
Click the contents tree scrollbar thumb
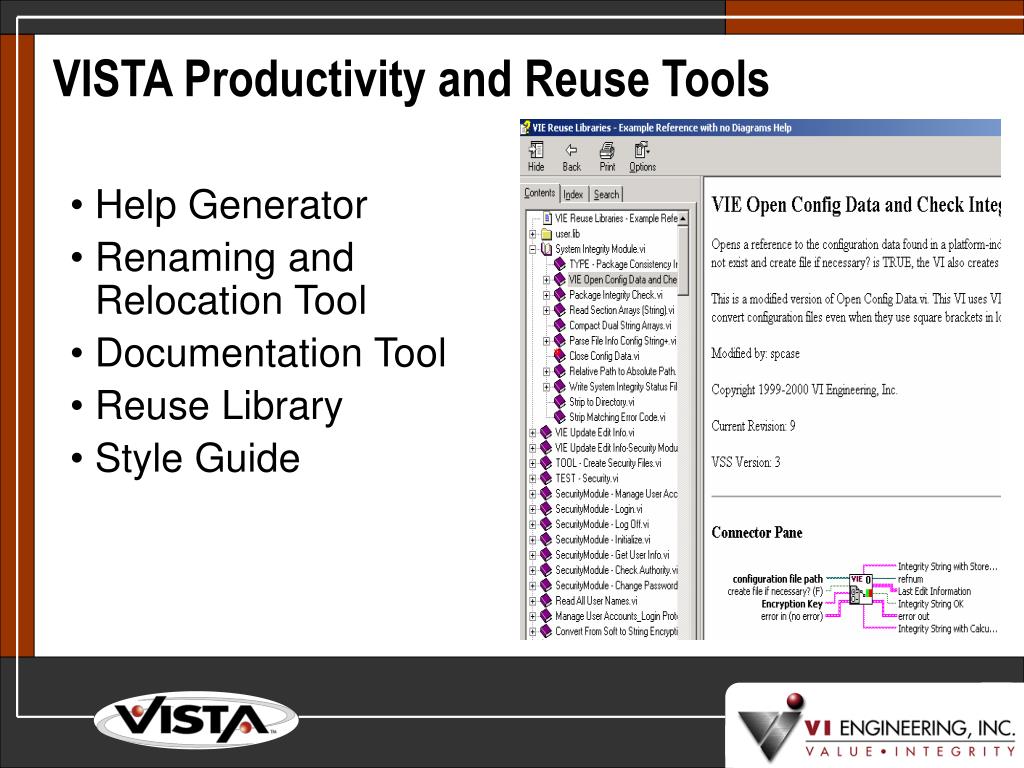[x=683, y=259]
